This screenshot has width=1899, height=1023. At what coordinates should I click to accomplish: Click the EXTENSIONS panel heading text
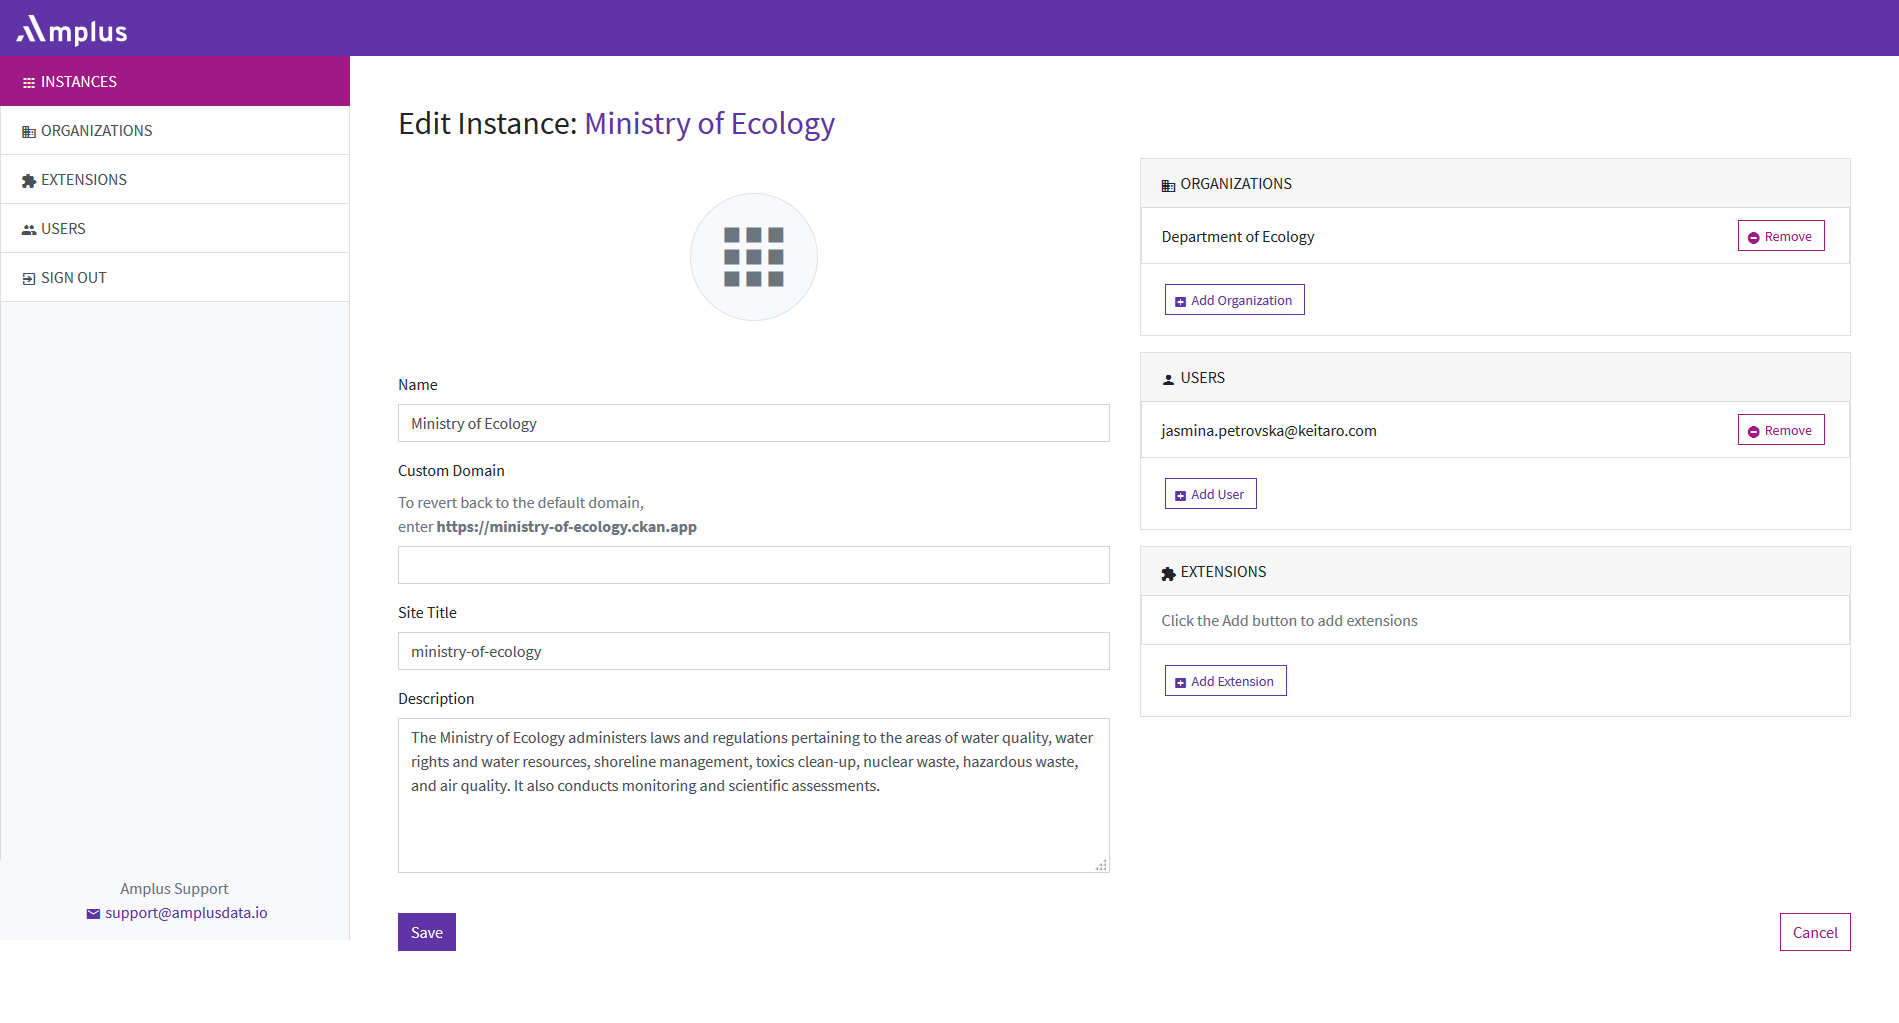pos(1223,572)
